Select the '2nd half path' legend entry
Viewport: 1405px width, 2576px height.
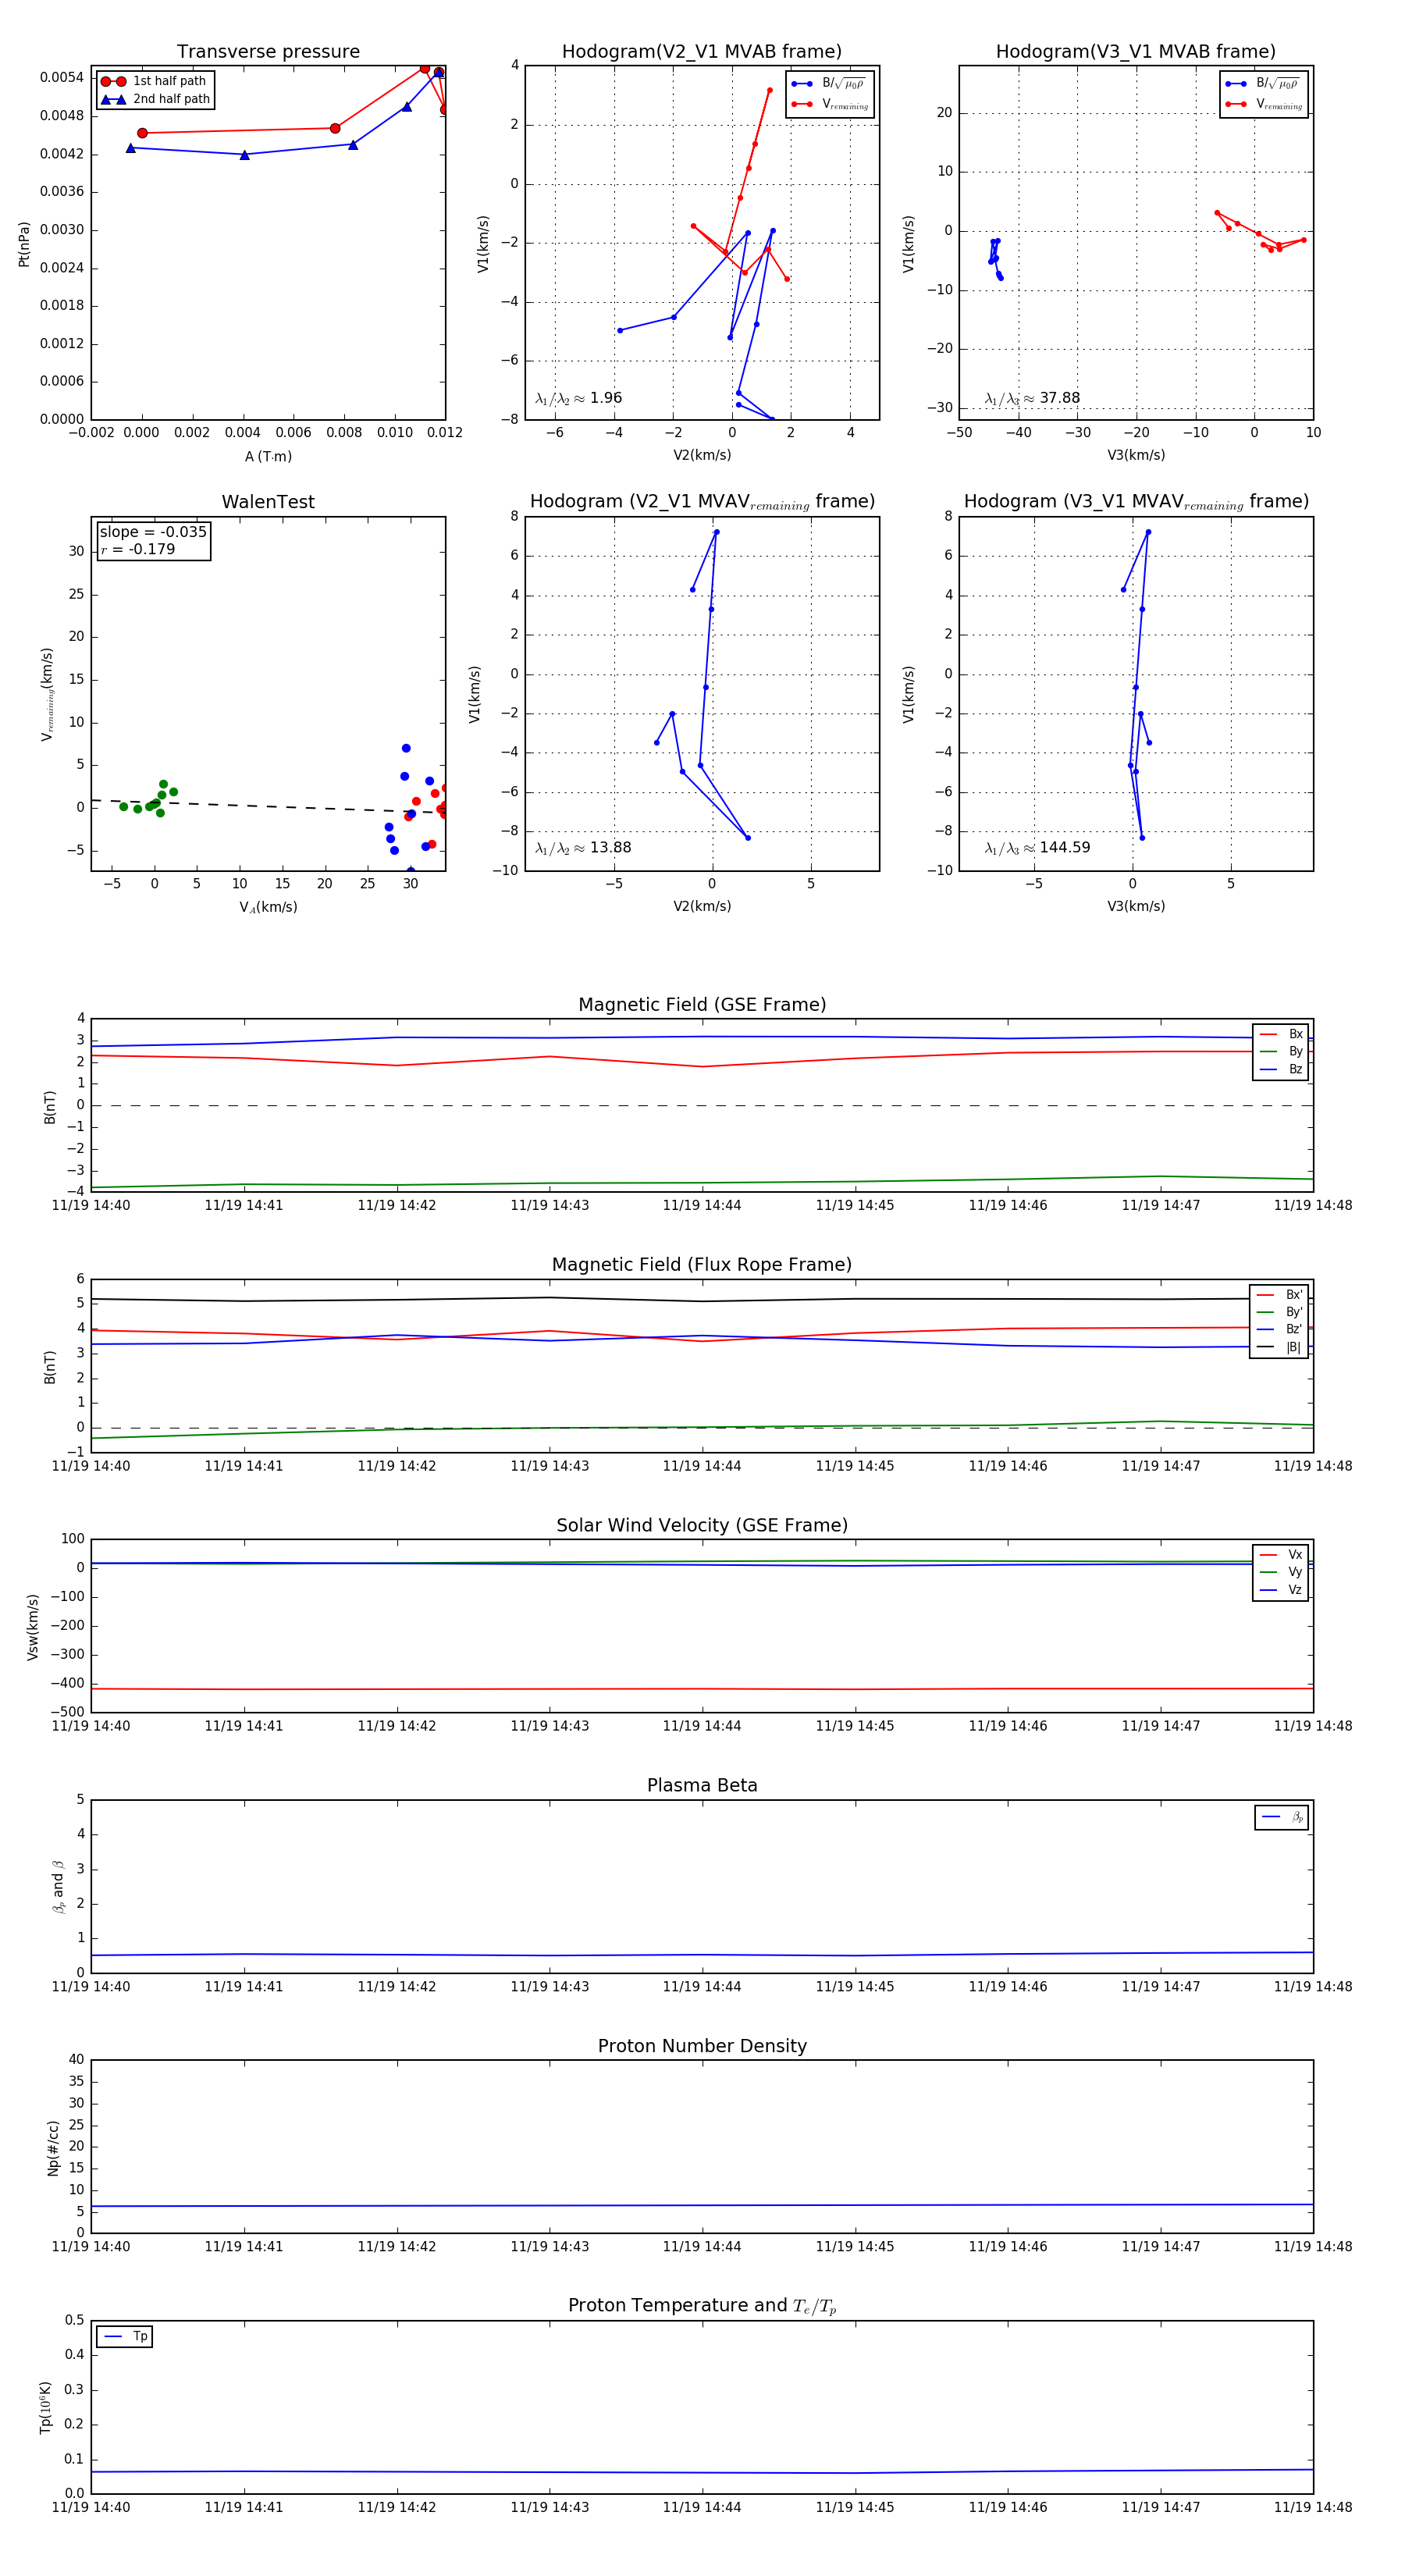(156, 99)
